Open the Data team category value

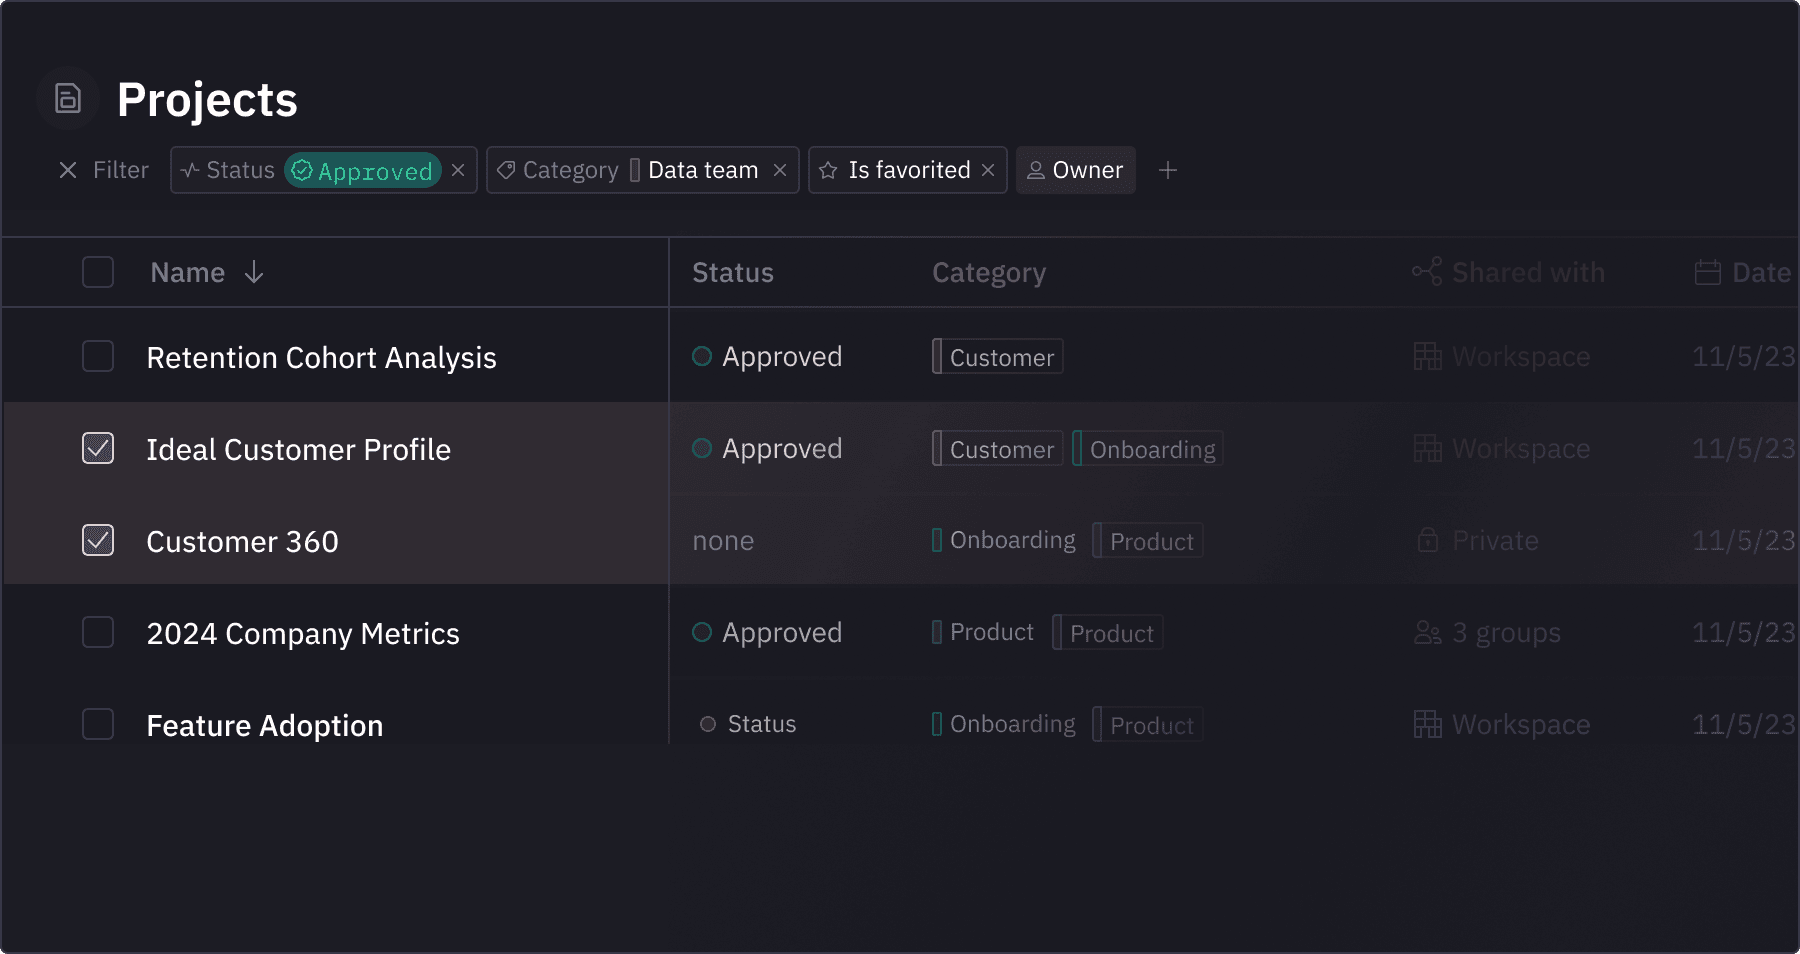coord(702,171)
